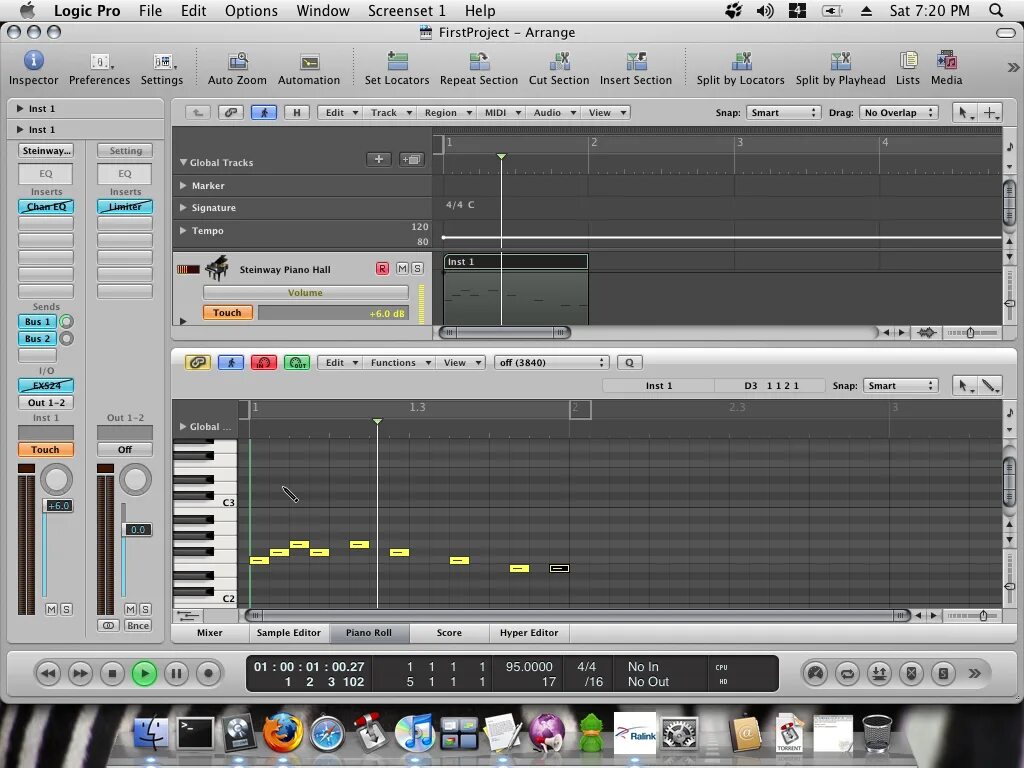This screenshot has height=768, width=1024.
Task: Open the Mixer tab
Action: 210,633
